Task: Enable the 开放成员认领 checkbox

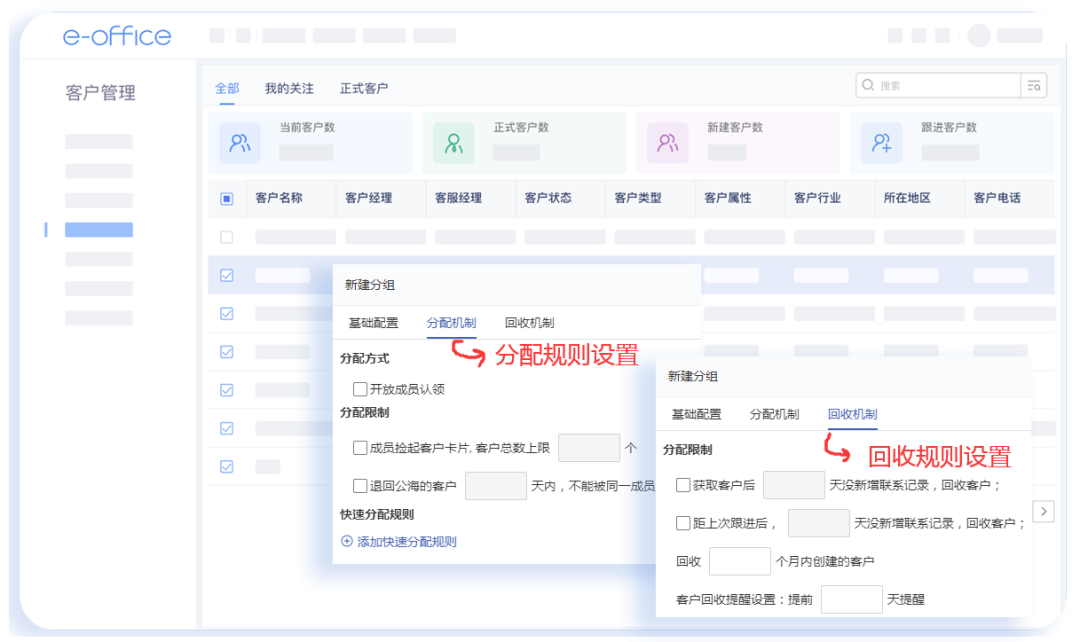Action: coord(359,389)
